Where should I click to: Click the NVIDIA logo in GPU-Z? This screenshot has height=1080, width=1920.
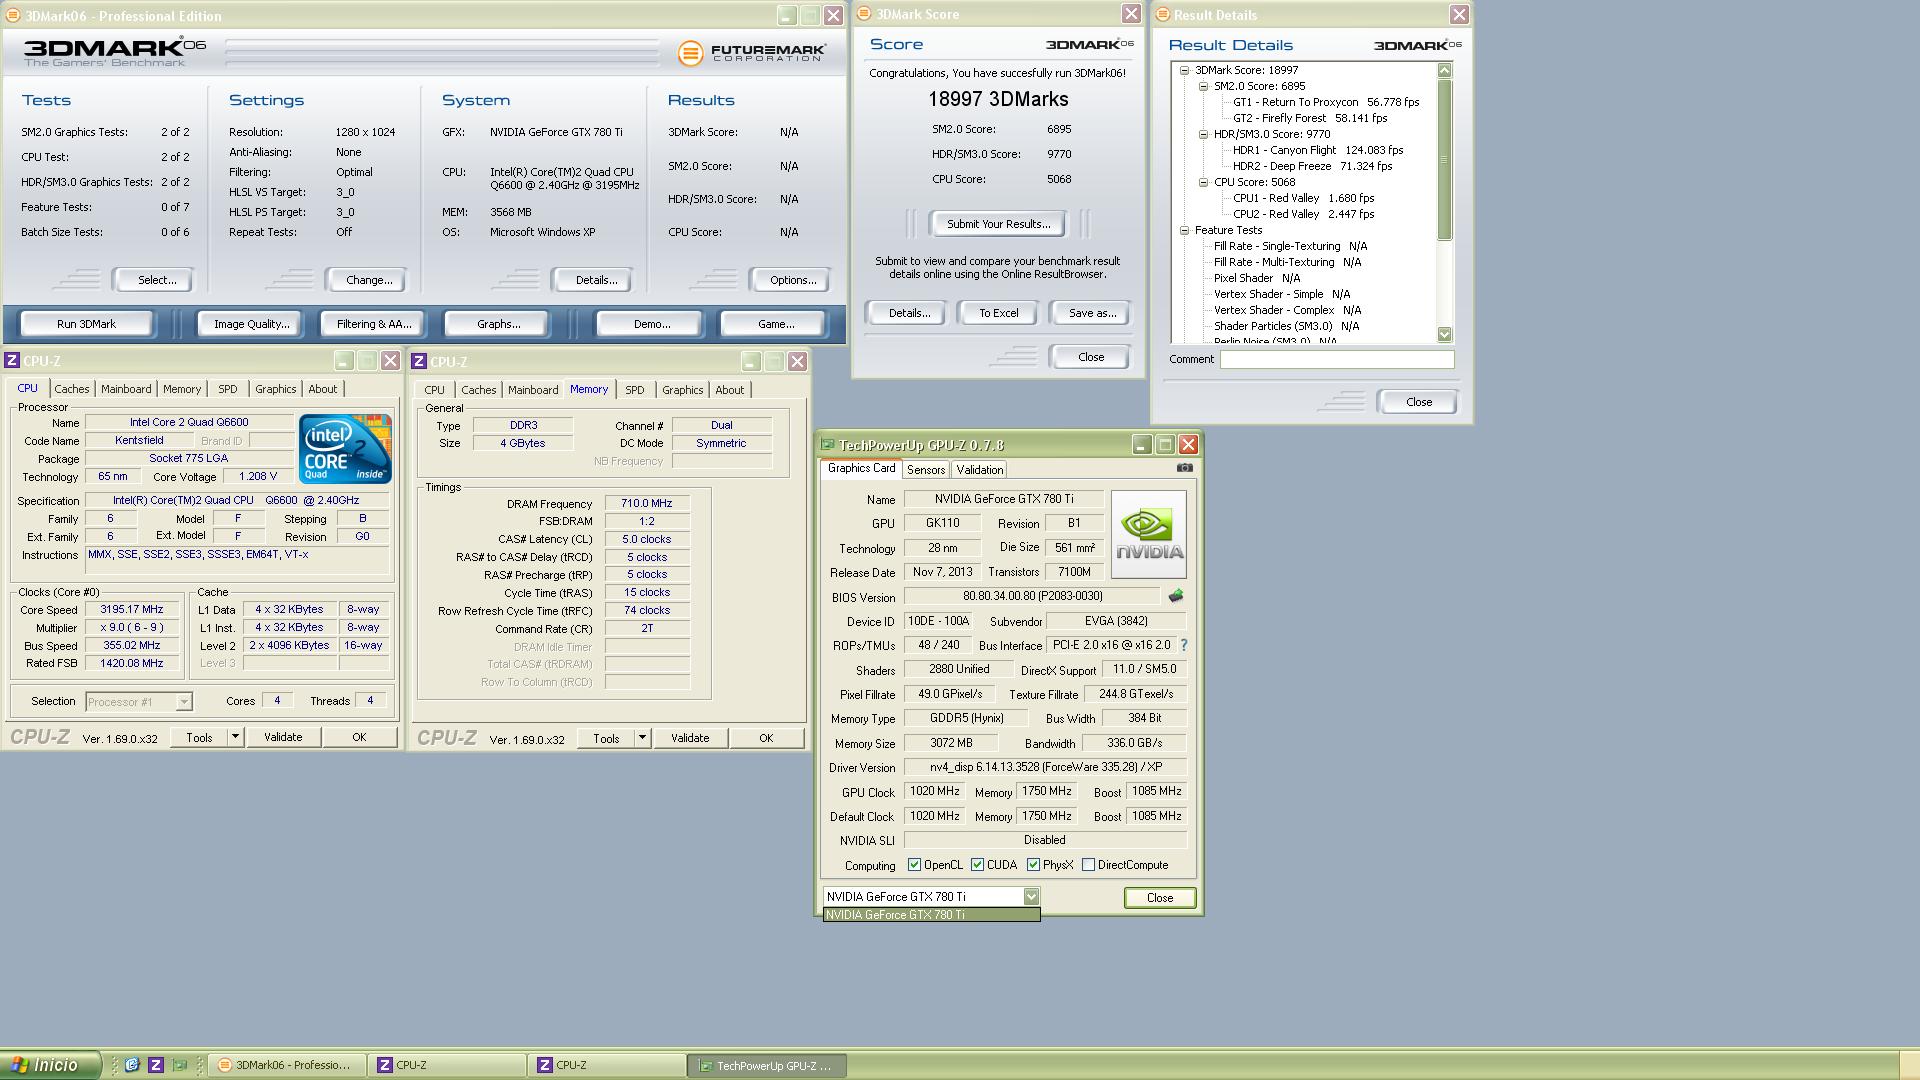[x=1148, y=534]
